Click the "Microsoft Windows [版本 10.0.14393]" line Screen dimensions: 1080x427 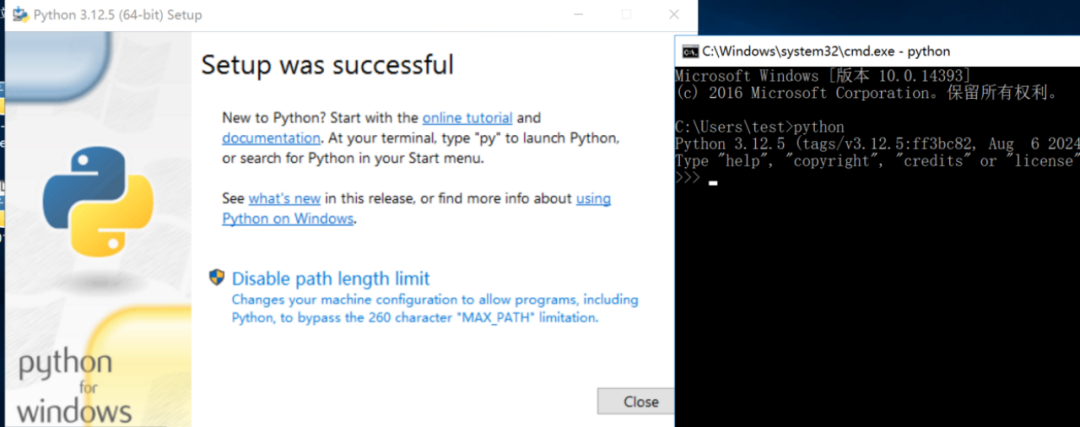[823, 75]
